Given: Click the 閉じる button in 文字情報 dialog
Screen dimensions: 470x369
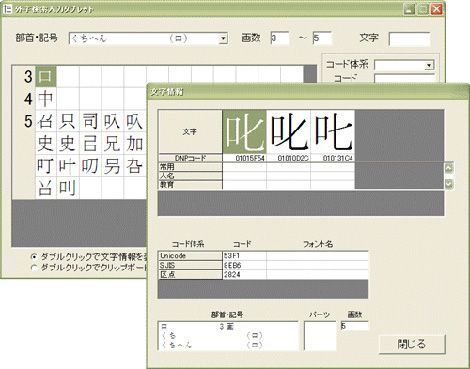Looking at the screenshot, I should pos(412,344).
